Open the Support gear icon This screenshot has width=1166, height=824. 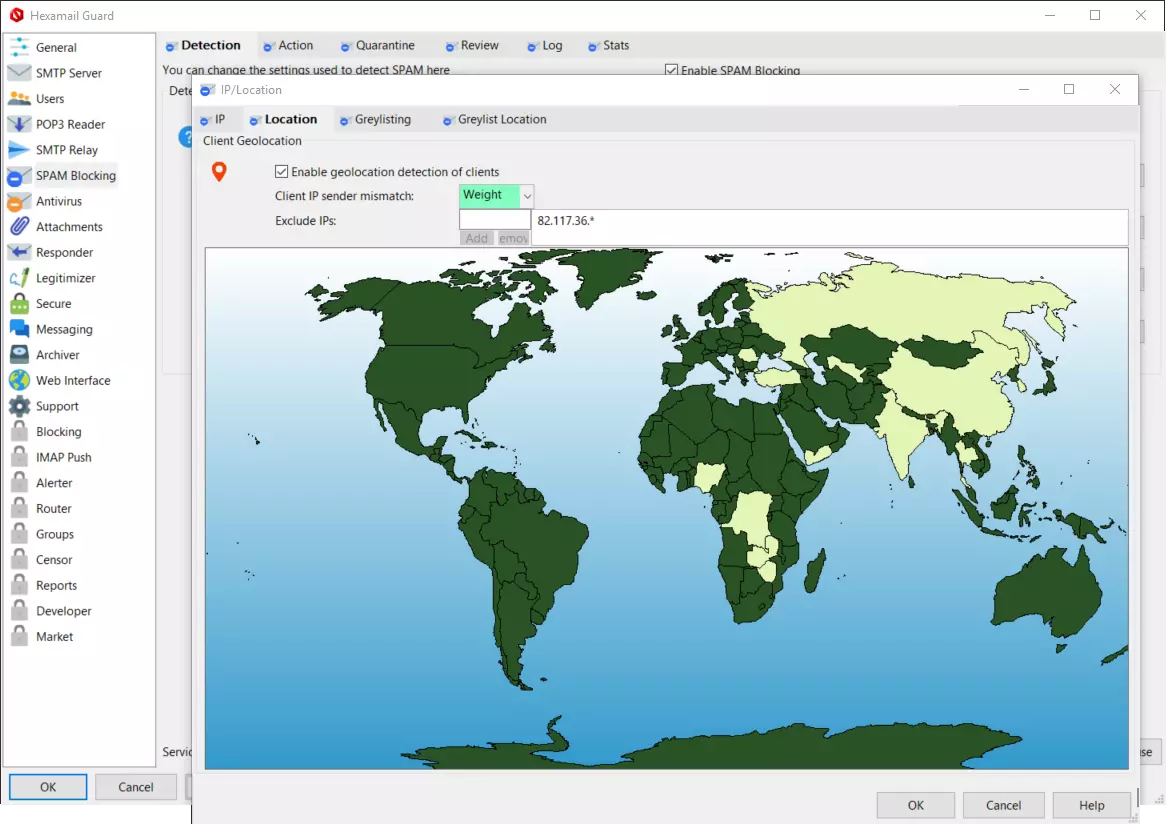tap(19, 406)
